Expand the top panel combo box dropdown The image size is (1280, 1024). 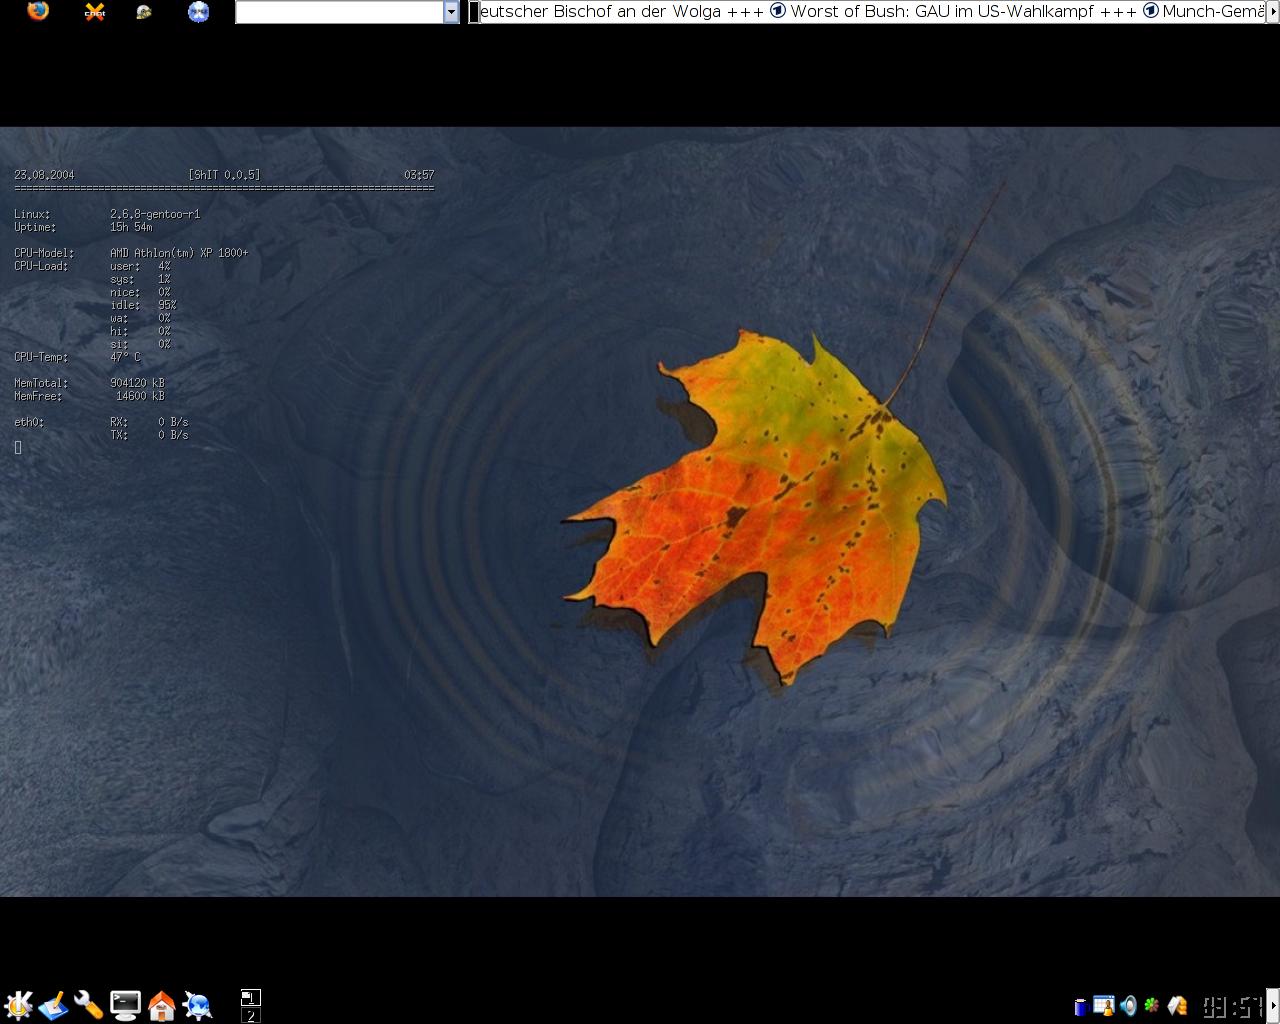point(451,12)
